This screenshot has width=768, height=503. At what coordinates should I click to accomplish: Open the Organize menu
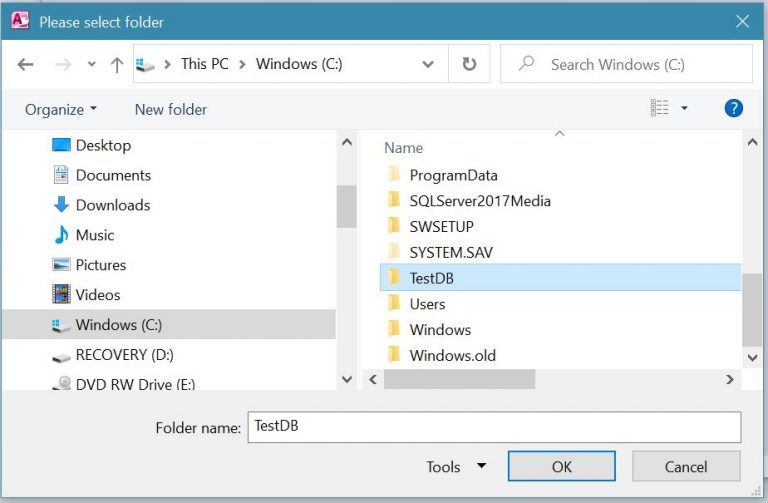click(61, 109)
